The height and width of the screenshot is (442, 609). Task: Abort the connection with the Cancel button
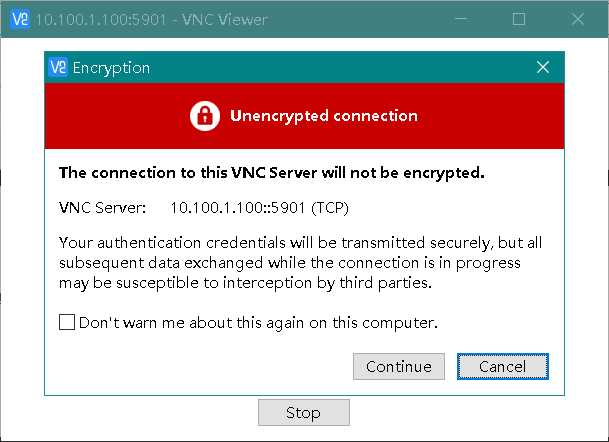point(503,366)
